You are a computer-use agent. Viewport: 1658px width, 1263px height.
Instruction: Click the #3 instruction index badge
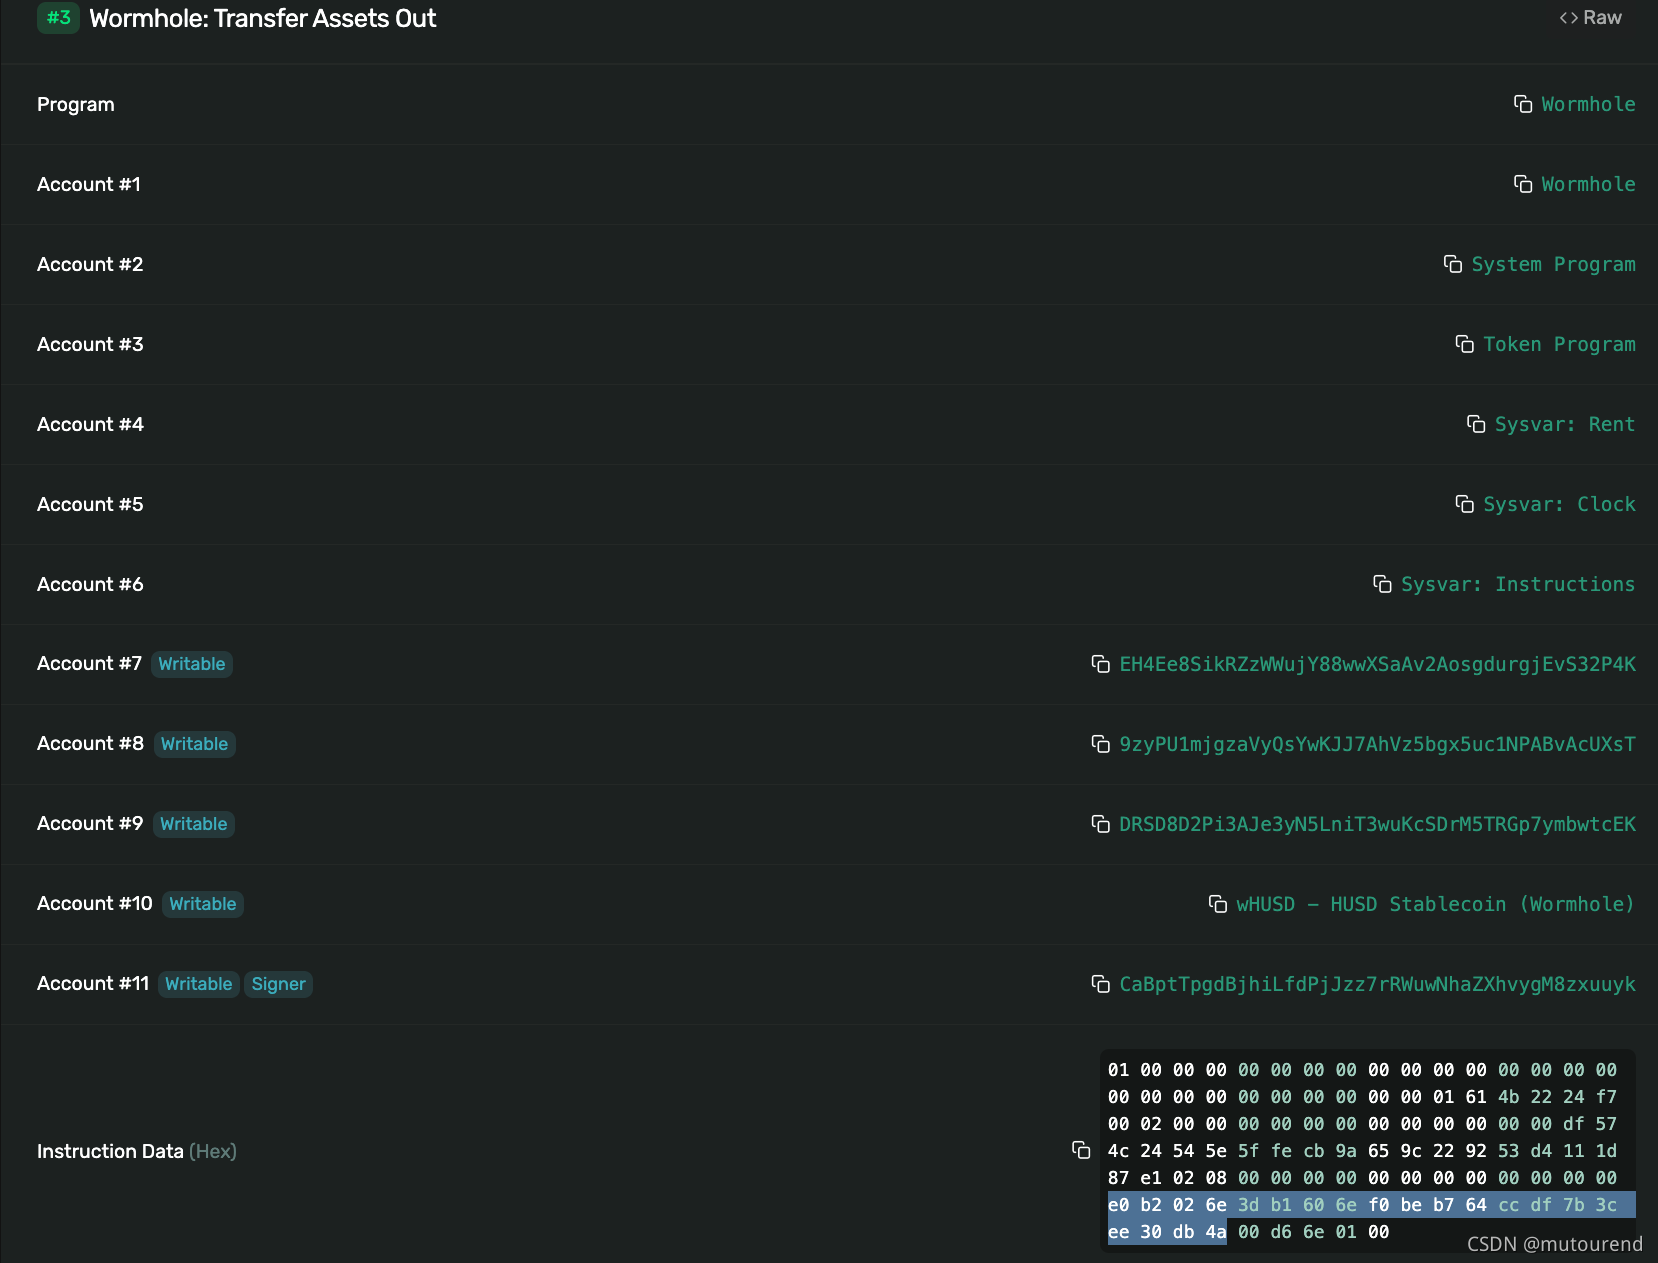pyautogui.click(x=58, y=17)
